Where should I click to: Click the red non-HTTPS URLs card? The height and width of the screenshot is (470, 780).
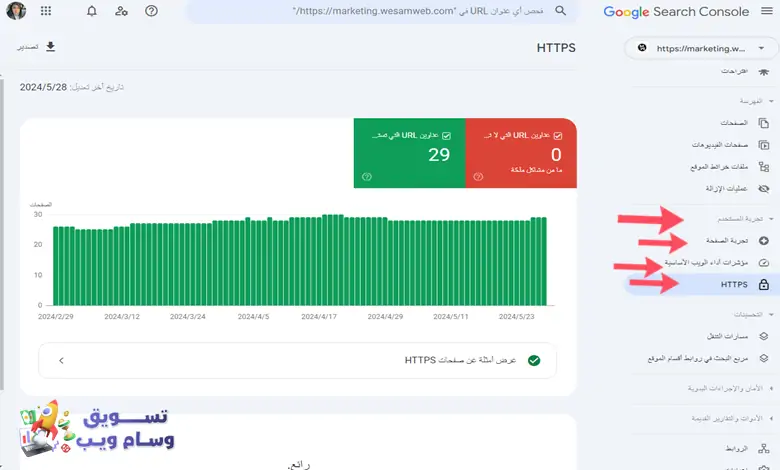[521, 153]
